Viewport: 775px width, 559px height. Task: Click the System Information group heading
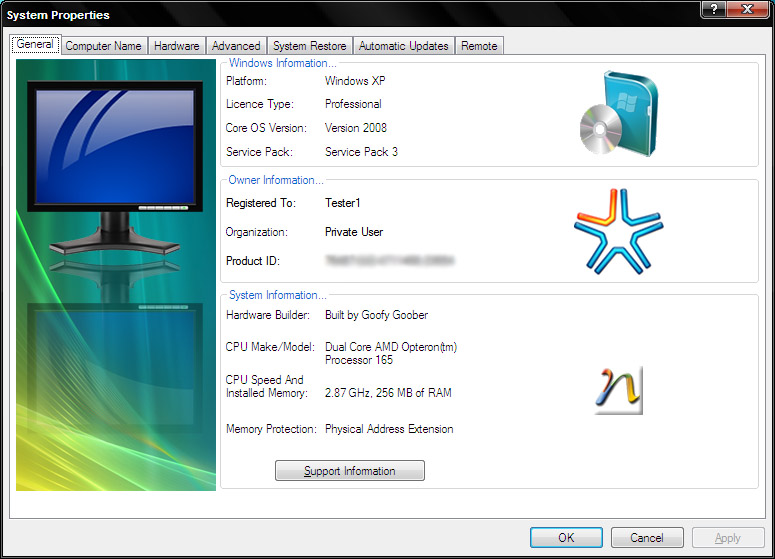(278, 295)
